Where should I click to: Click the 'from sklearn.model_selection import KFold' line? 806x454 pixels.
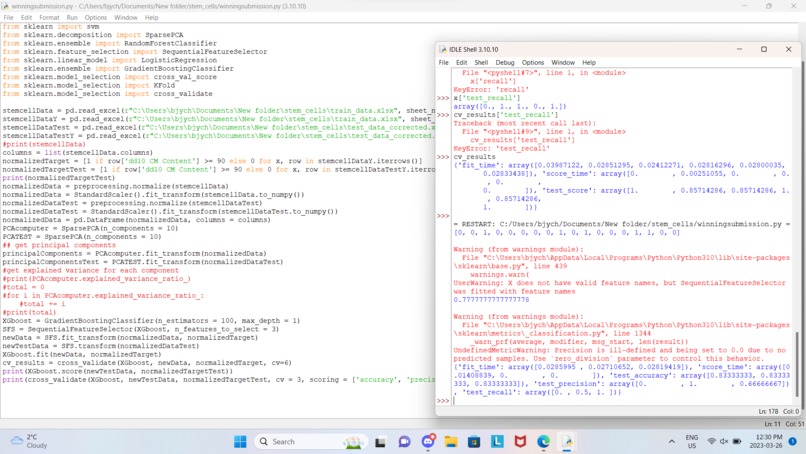click(88, 85)
